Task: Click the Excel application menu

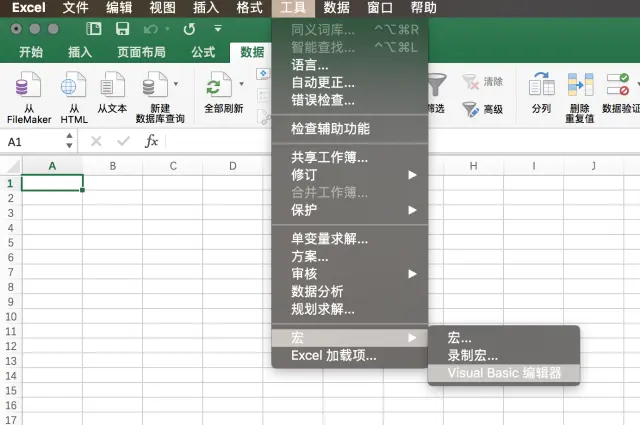Action: tap(29, 8)
